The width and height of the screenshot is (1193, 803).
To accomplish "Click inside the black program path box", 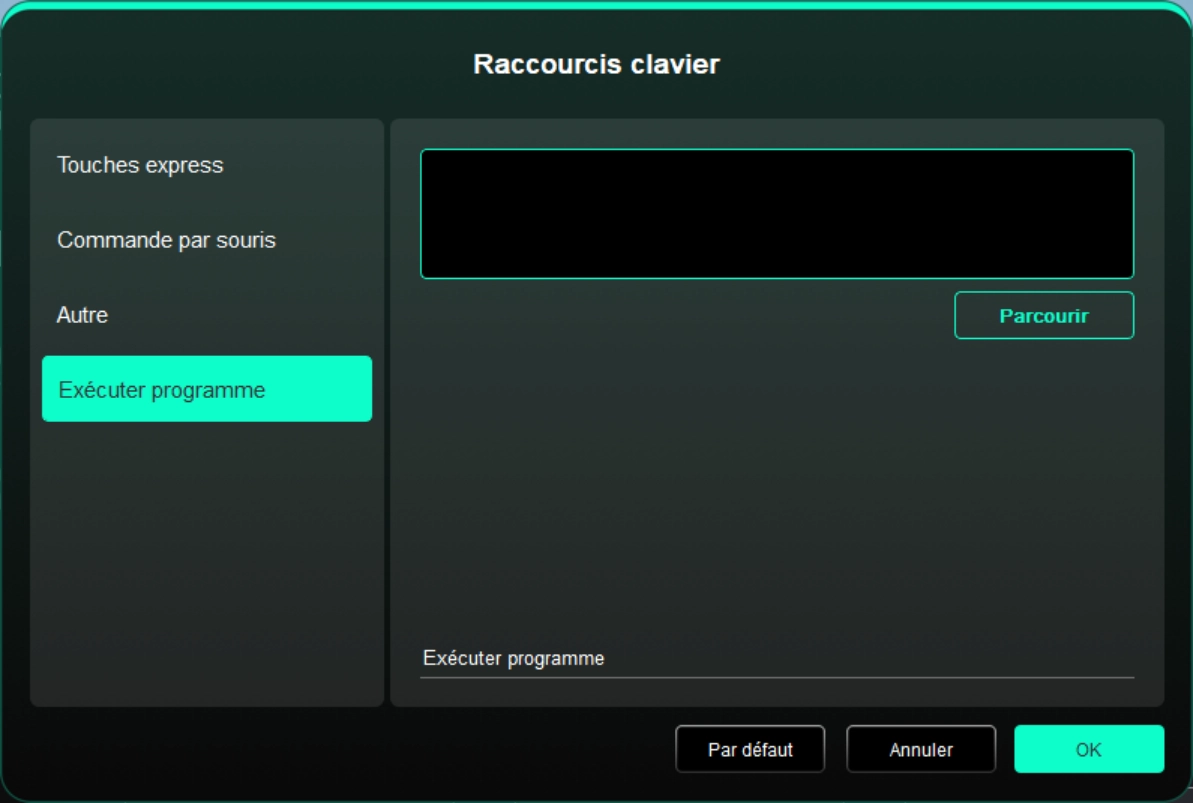I will click(x=776, y=213).
